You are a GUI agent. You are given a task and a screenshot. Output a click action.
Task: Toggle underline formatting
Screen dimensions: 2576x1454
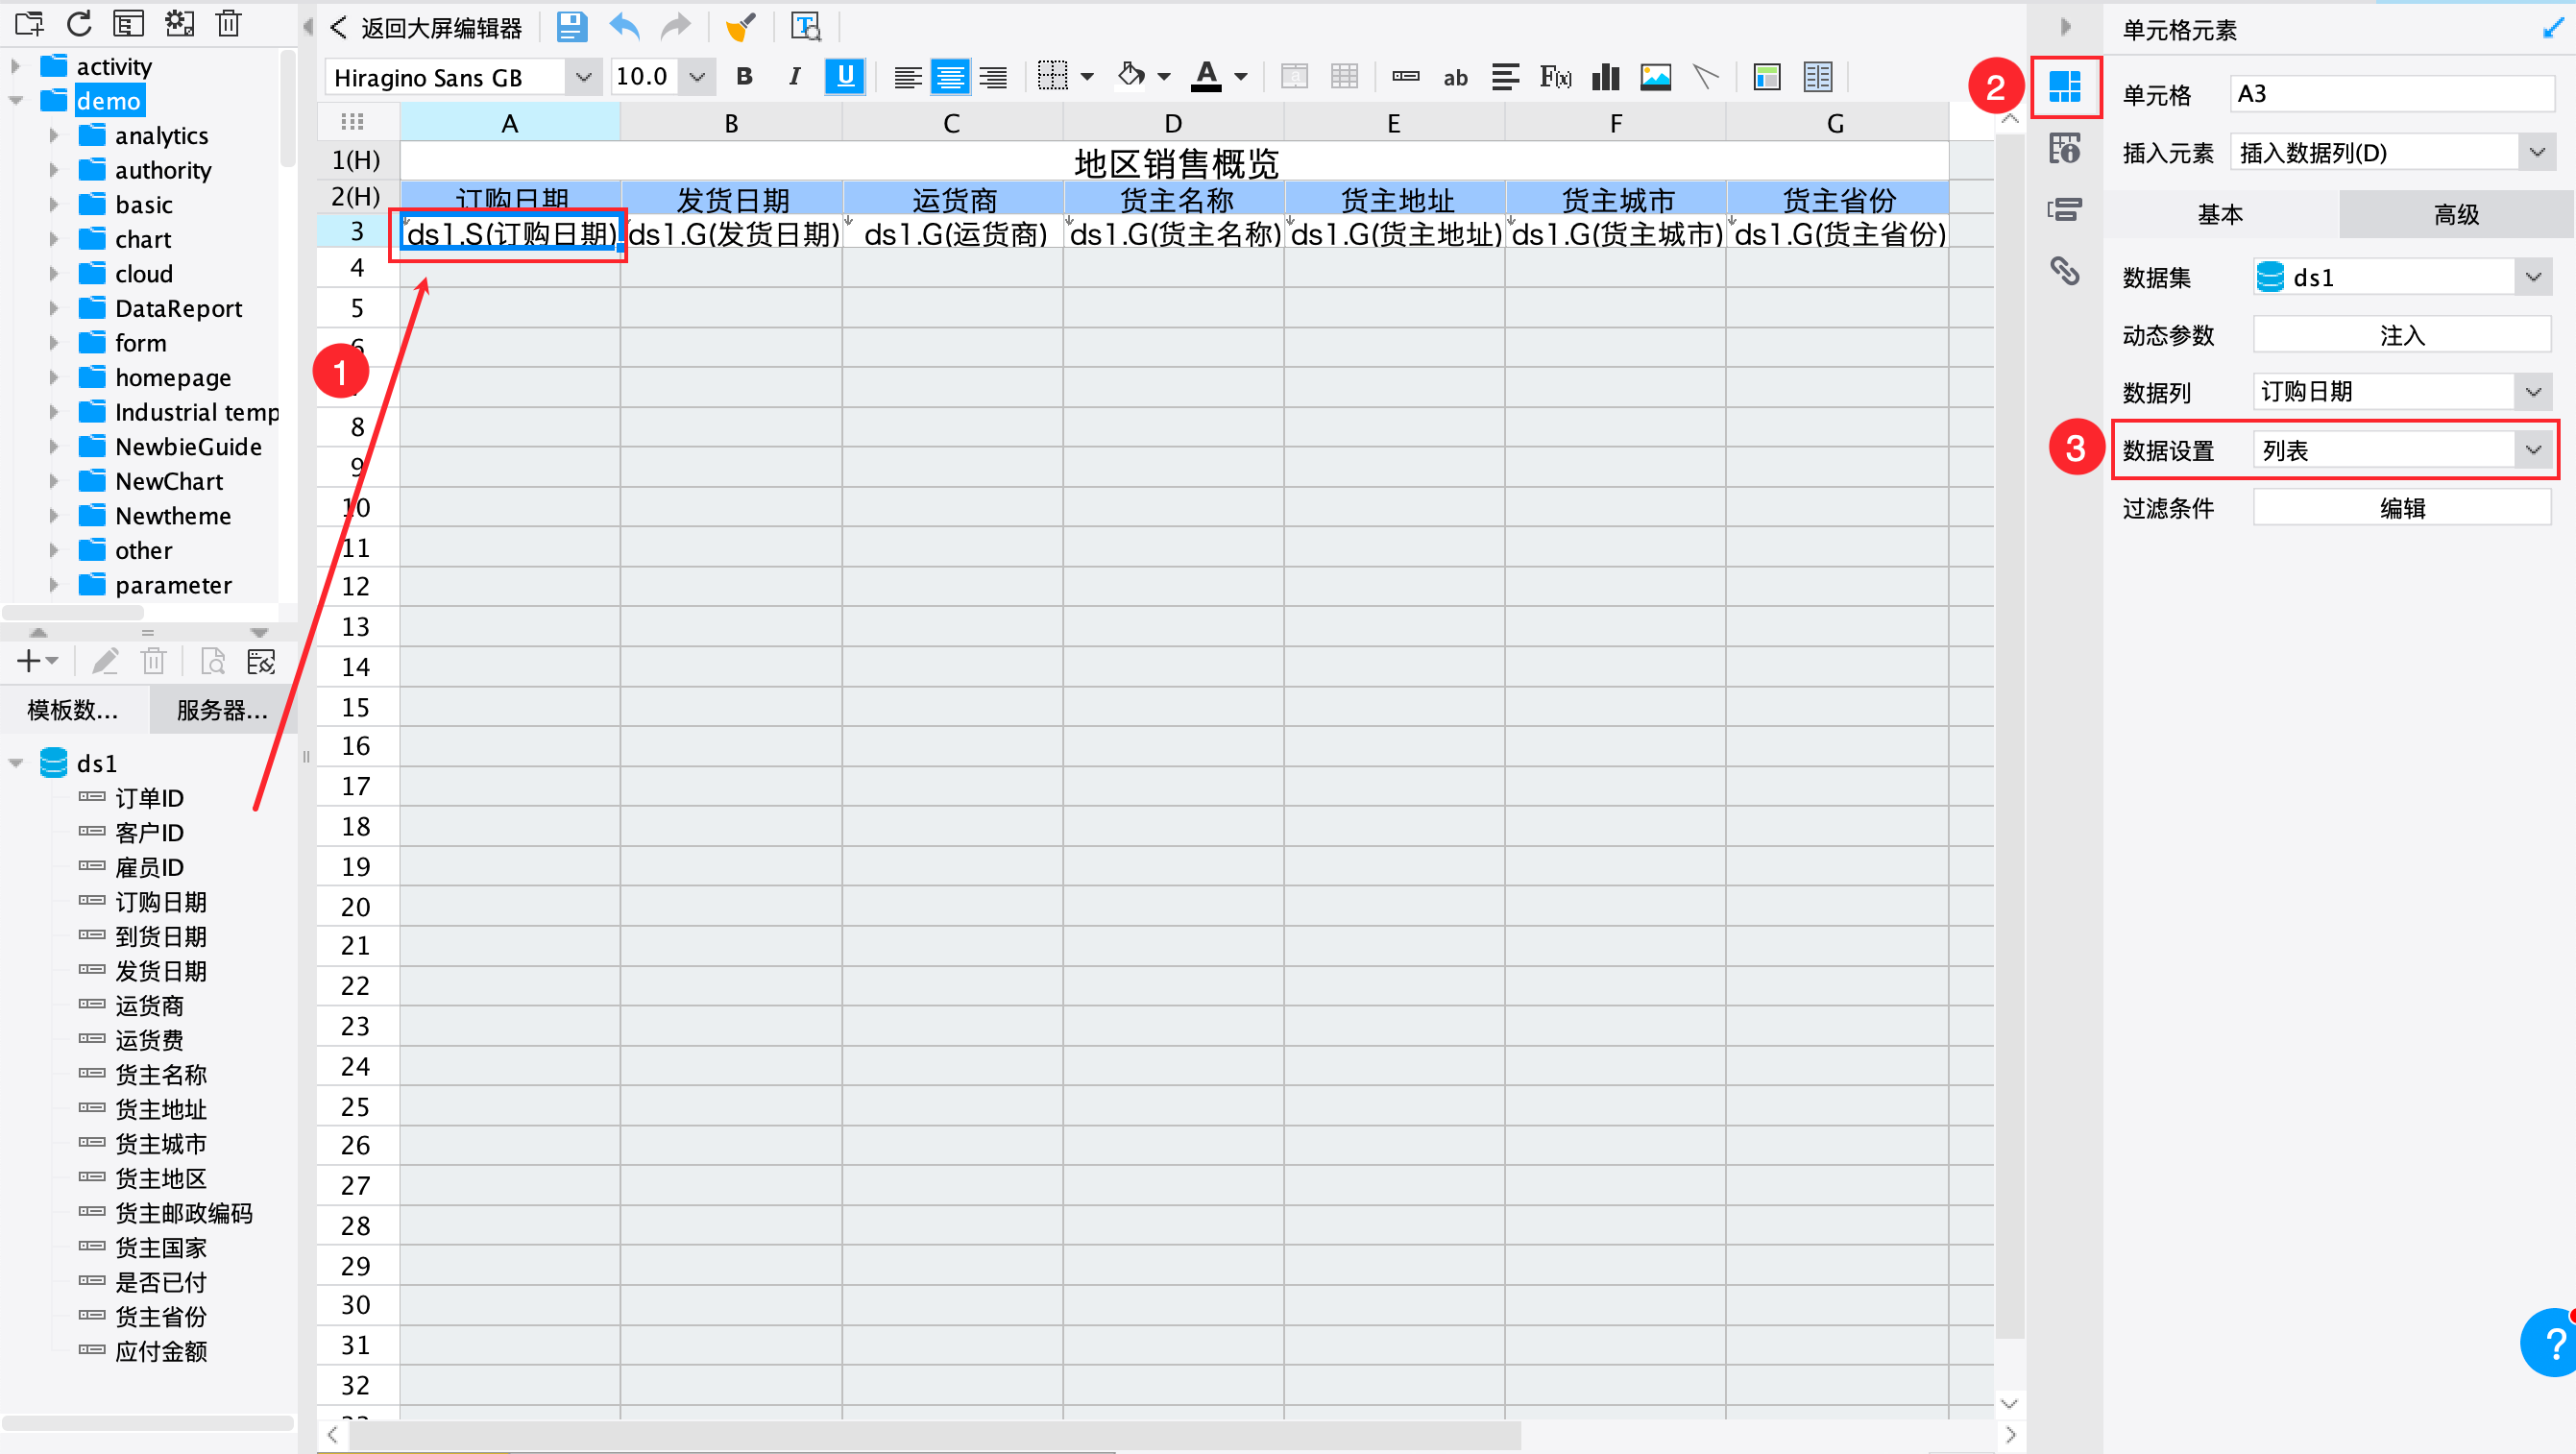tap(845, 77)
